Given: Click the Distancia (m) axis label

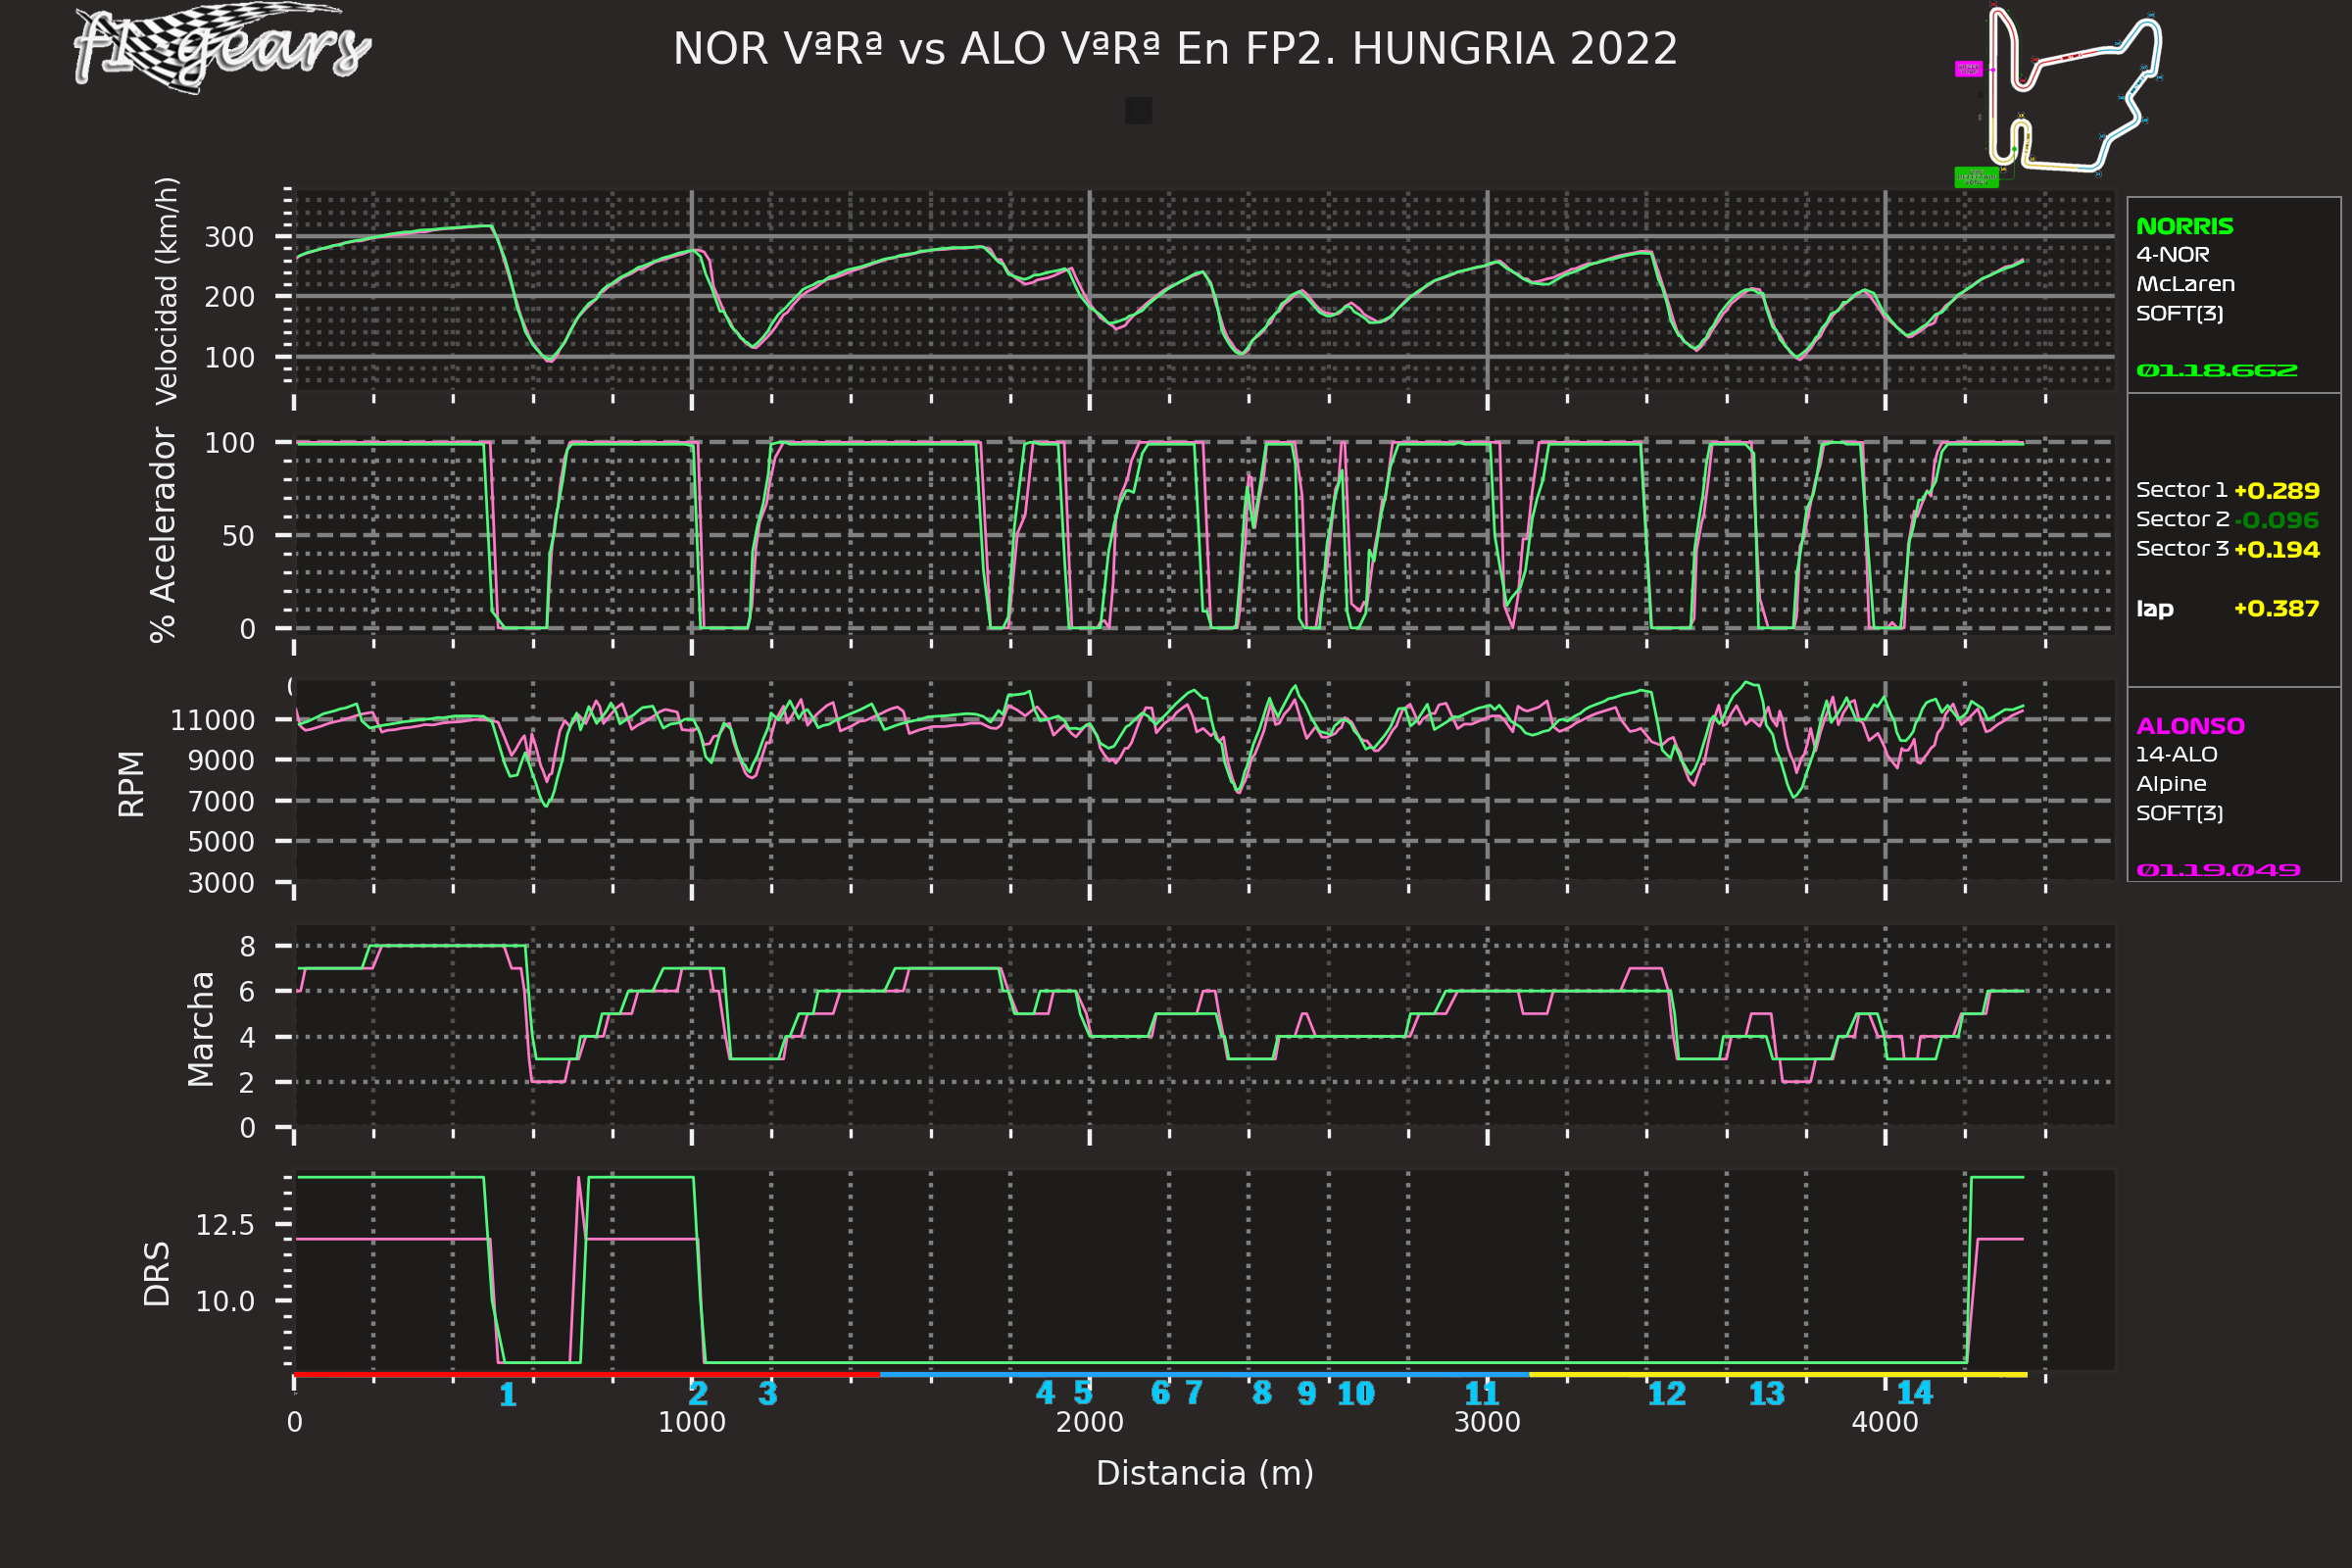Looking at the screenshot, I should tap(1204, 1473).
